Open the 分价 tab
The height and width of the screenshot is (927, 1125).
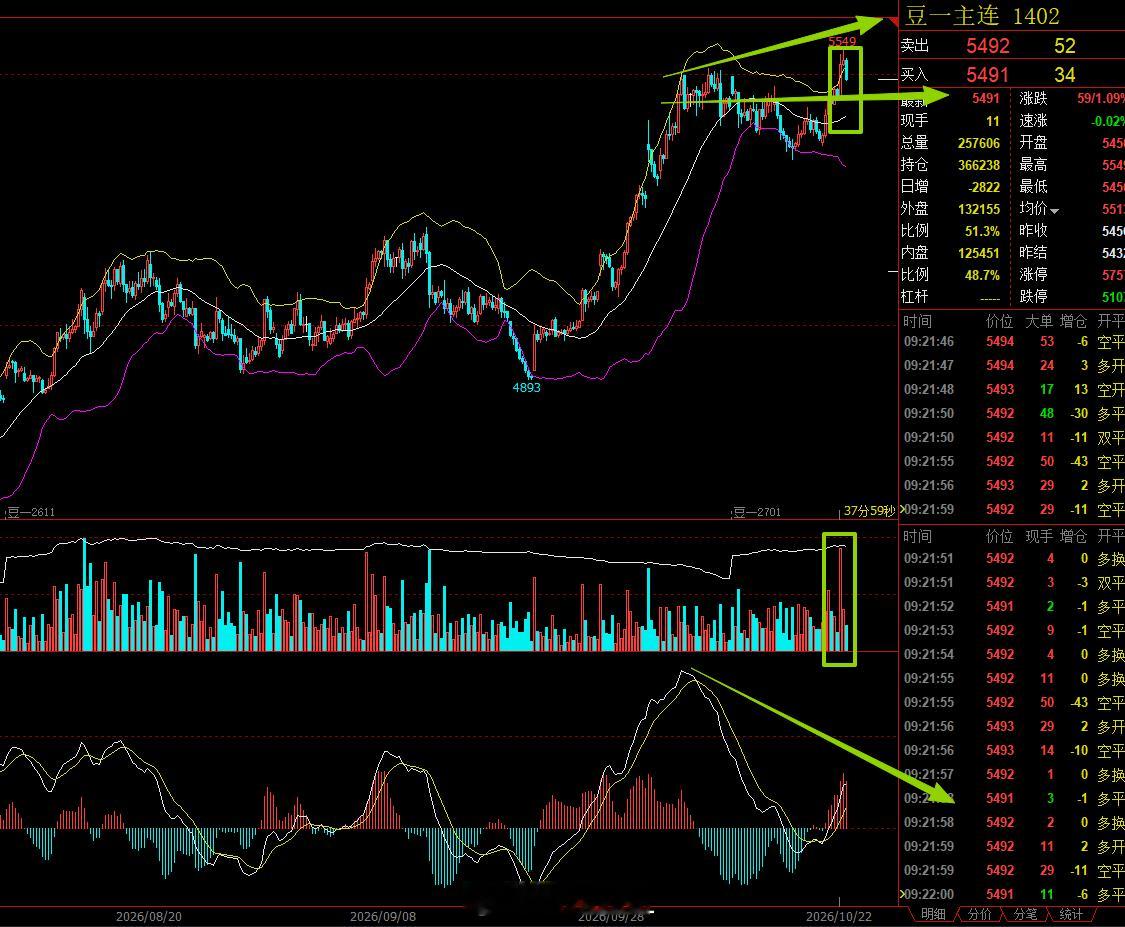tap(979, 914)
